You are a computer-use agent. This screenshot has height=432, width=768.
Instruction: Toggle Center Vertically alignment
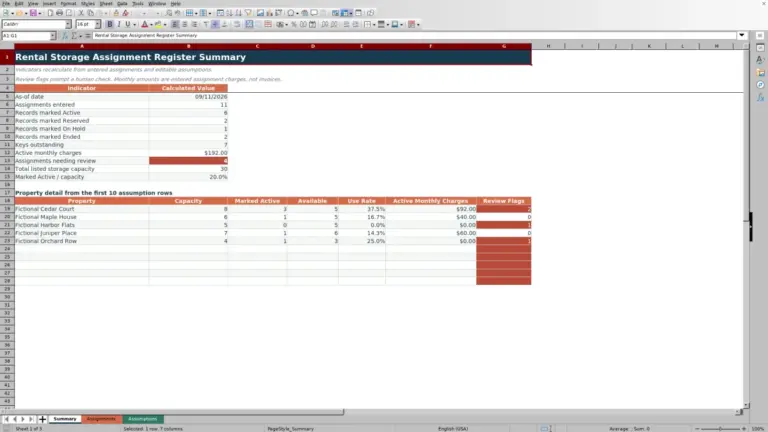215,24
